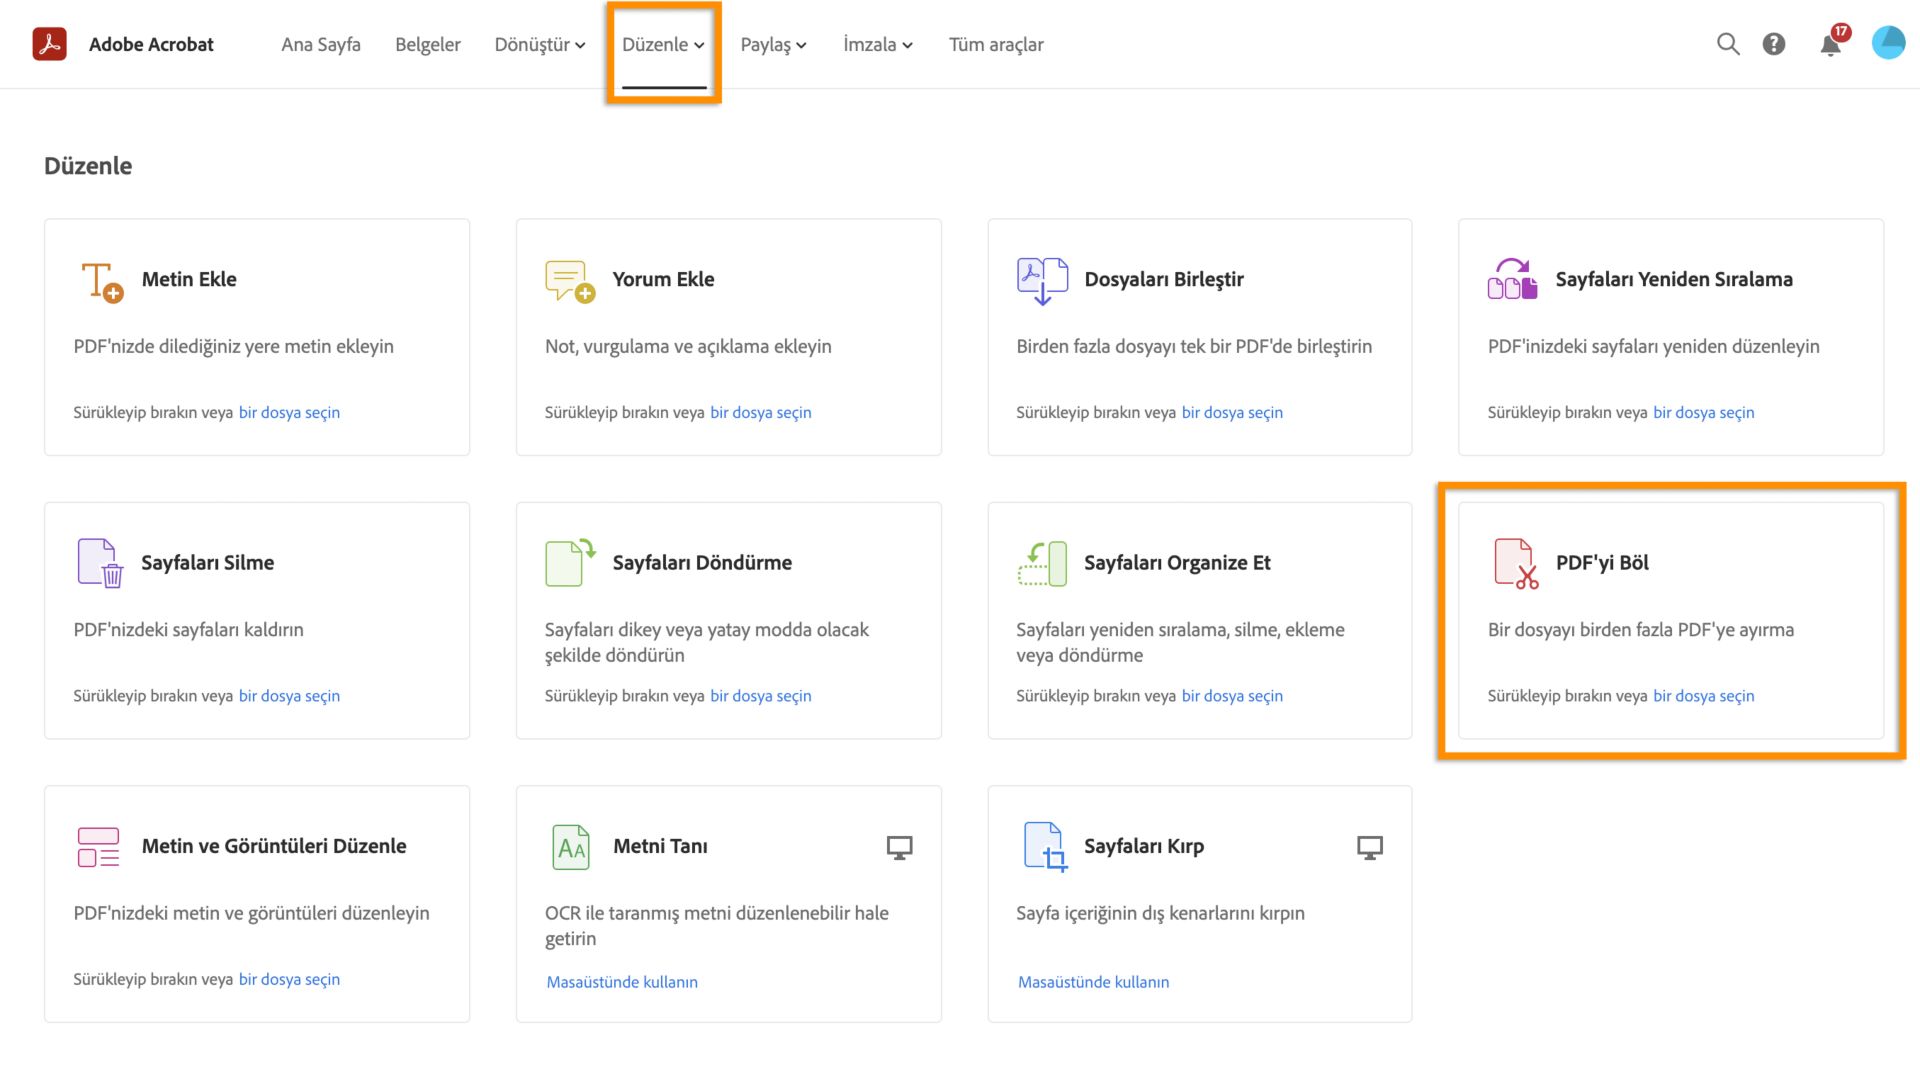
Task: Open the Metin ve Görüntüleri Düzenle card title
Action: click(x=274, y=846)
